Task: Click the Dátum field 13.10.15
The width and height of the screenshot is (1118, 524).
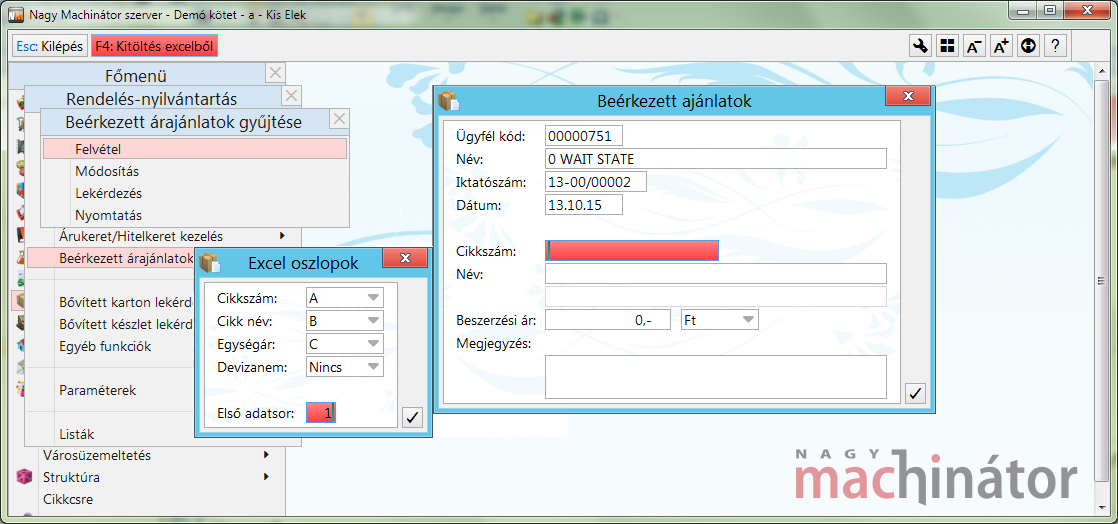Action: [x=583, y=205]
